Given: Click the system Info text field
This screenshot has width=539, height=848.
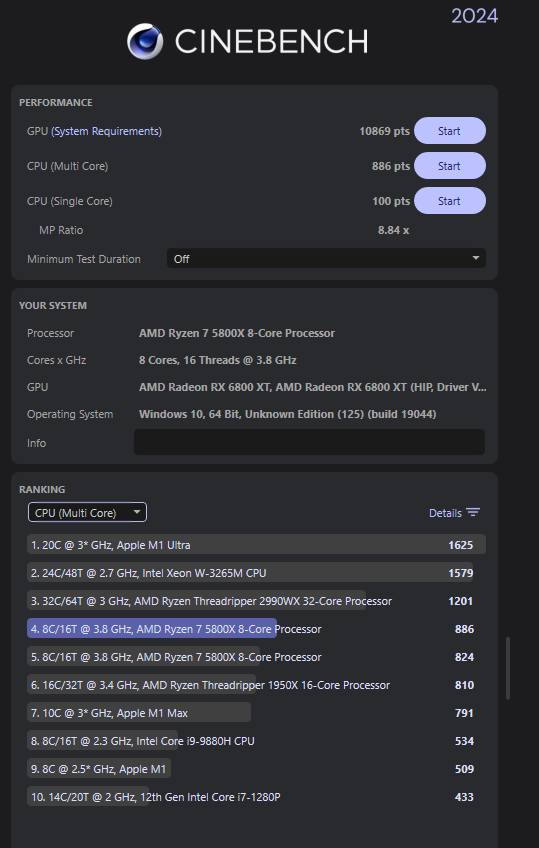Looking at the screenshot, I should click(309, 442).
